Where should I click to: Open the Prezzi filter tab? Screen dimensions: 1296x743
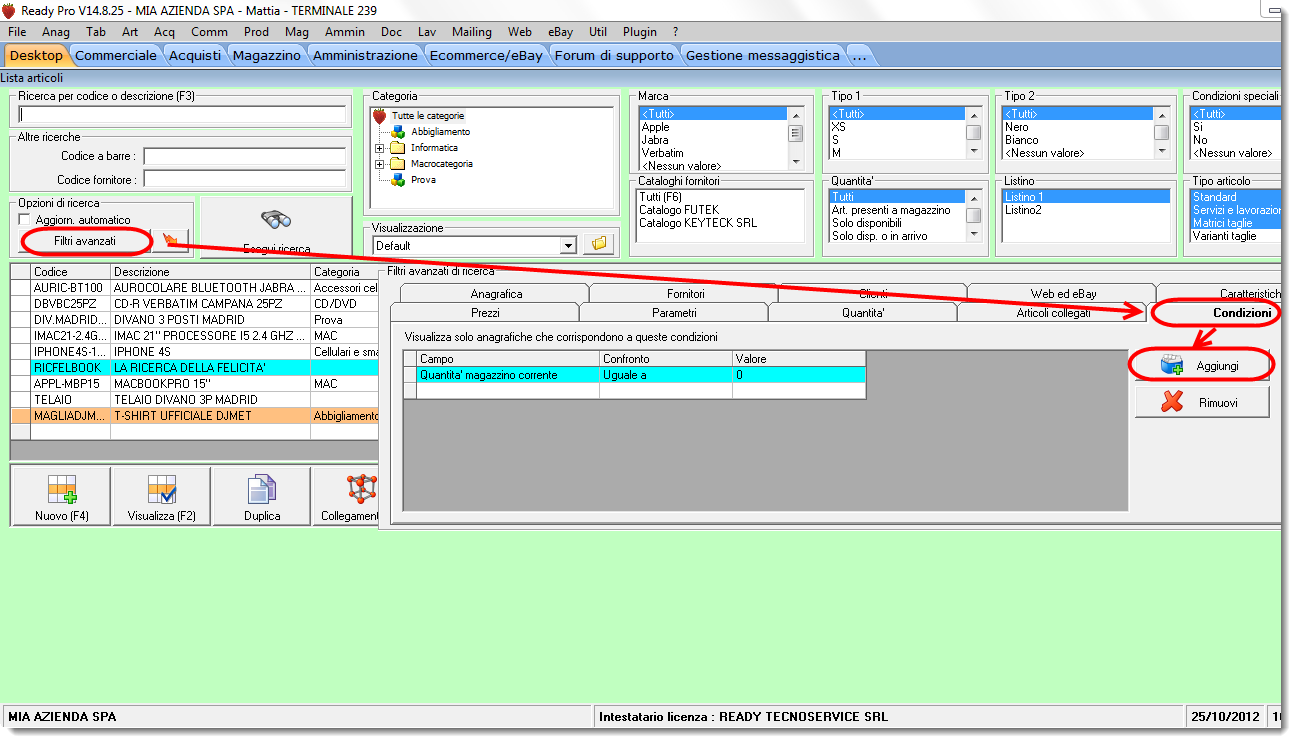coord(485,313)
